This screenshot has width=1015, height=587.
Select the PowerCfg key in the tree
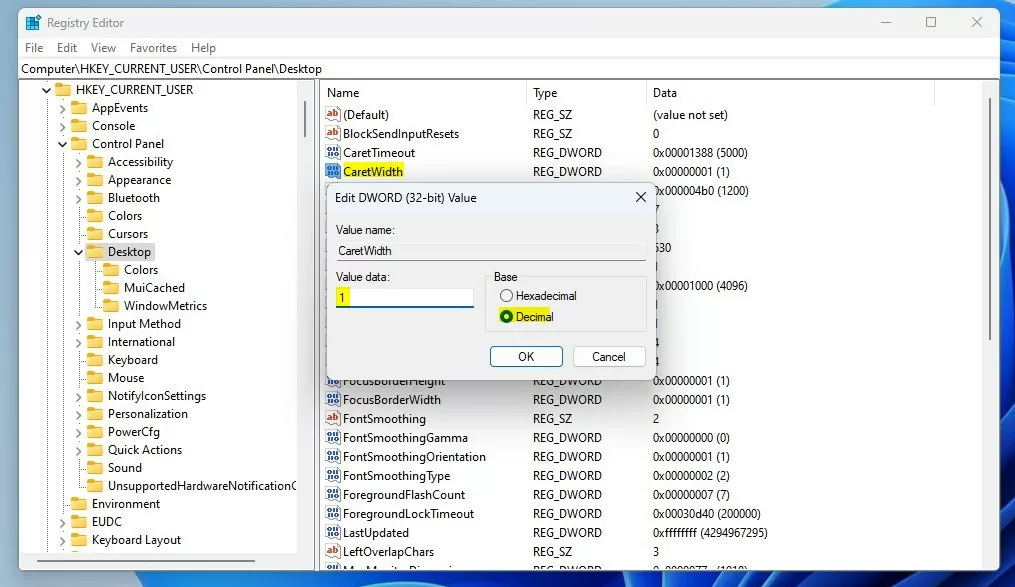[133, 432]
